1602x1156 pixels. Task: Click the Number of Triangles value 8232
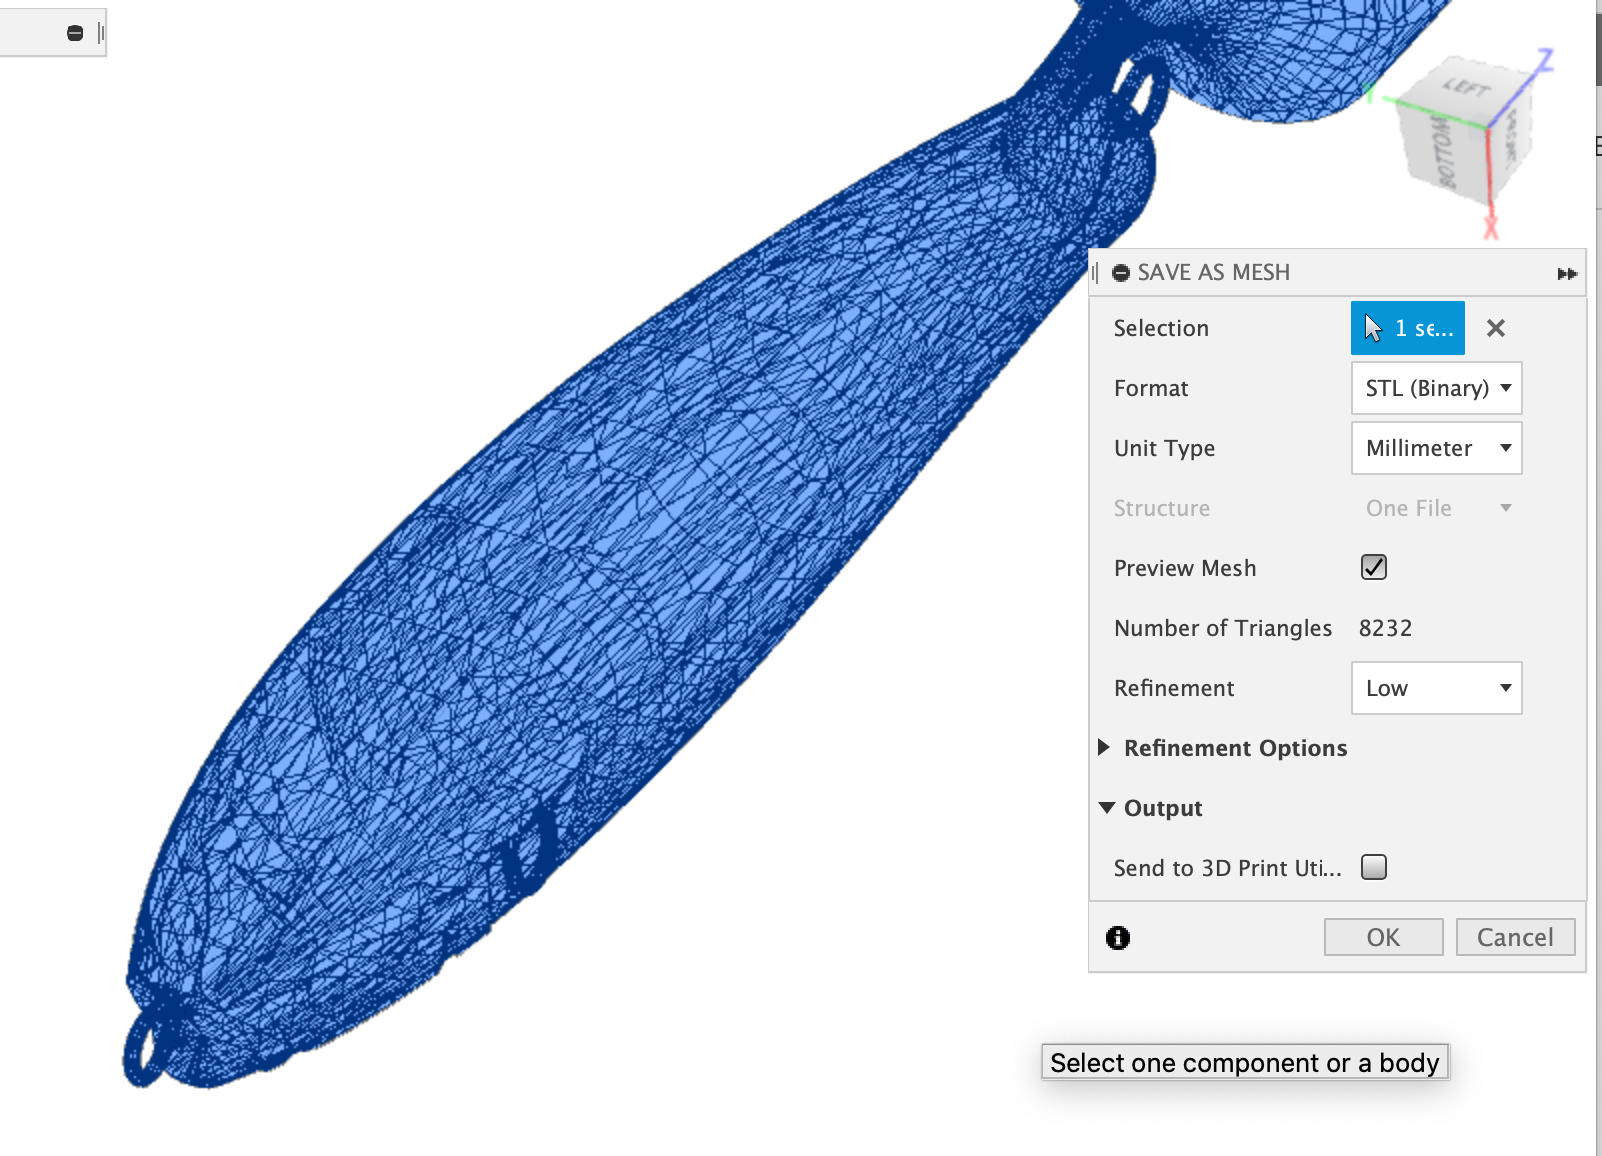[1385, 628]
